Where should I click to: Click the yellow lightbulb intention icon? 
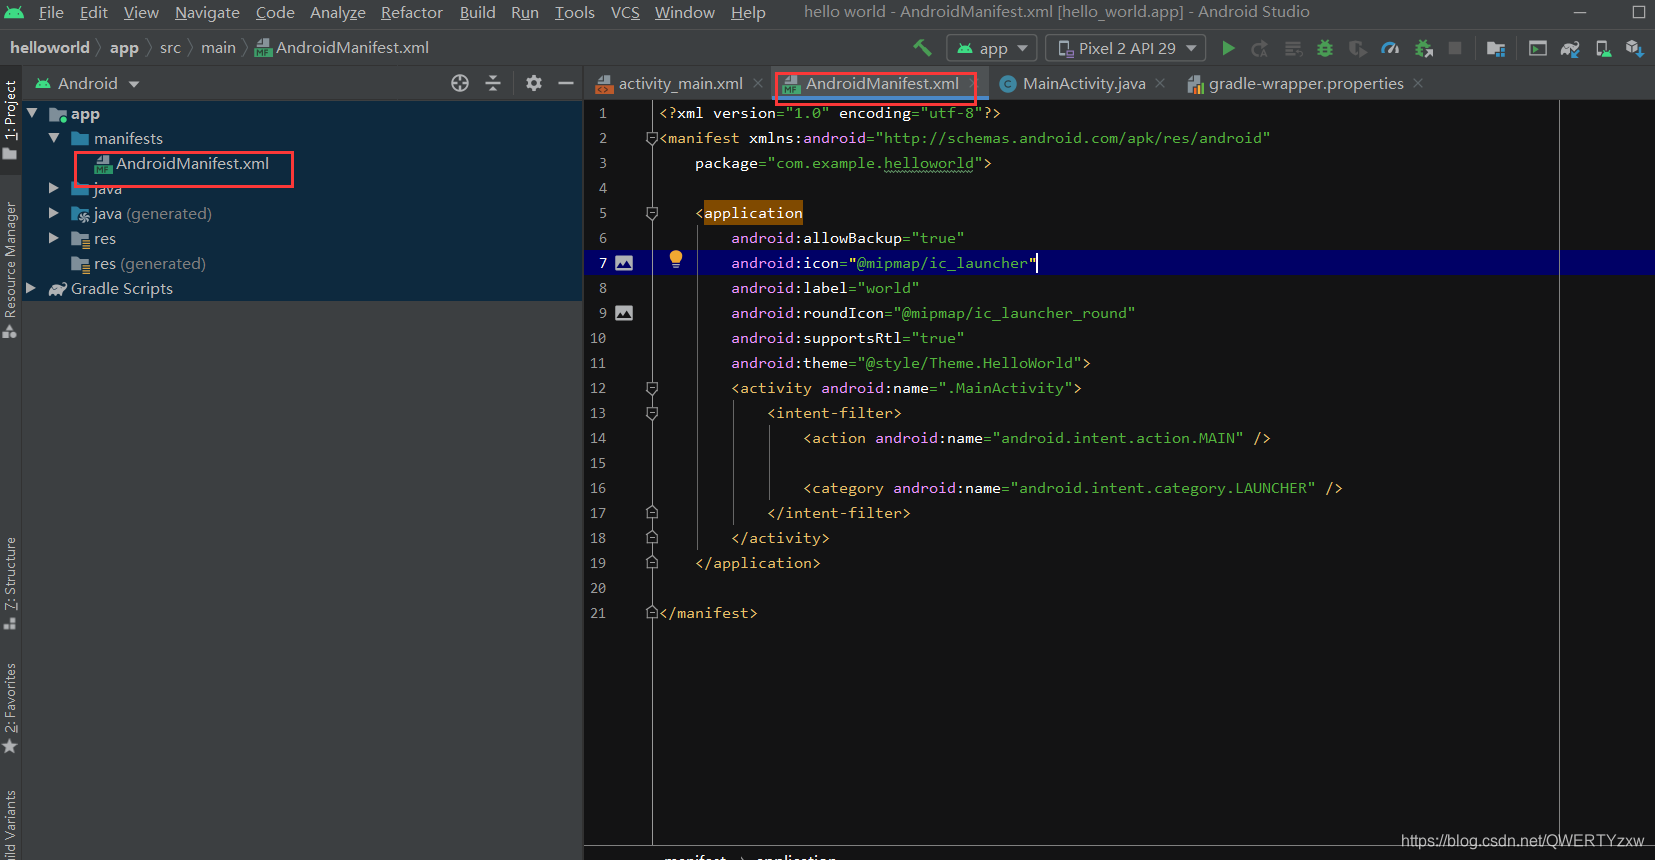click(x=676, y=260)
